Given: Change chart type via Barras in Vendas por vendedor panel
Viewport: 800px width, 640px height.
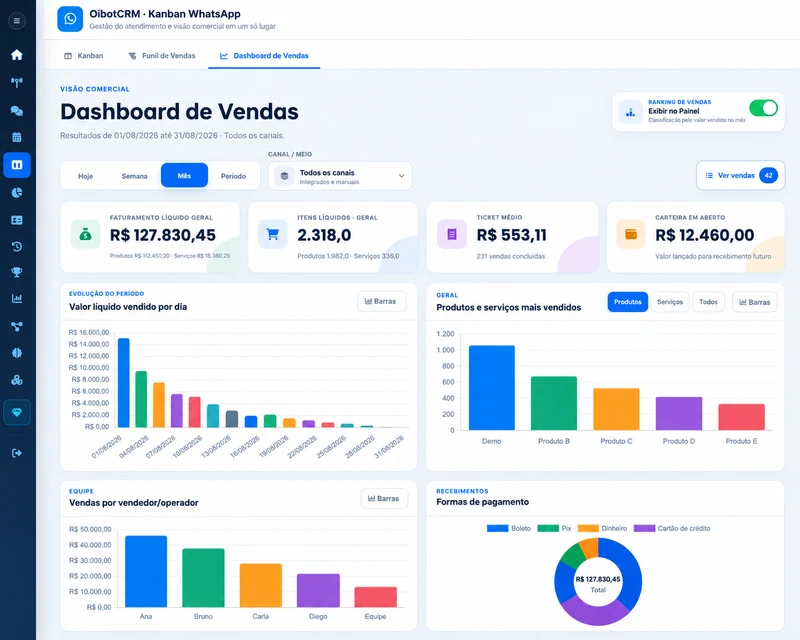Looking at the screenshot, I should click(x=384, y=499).
